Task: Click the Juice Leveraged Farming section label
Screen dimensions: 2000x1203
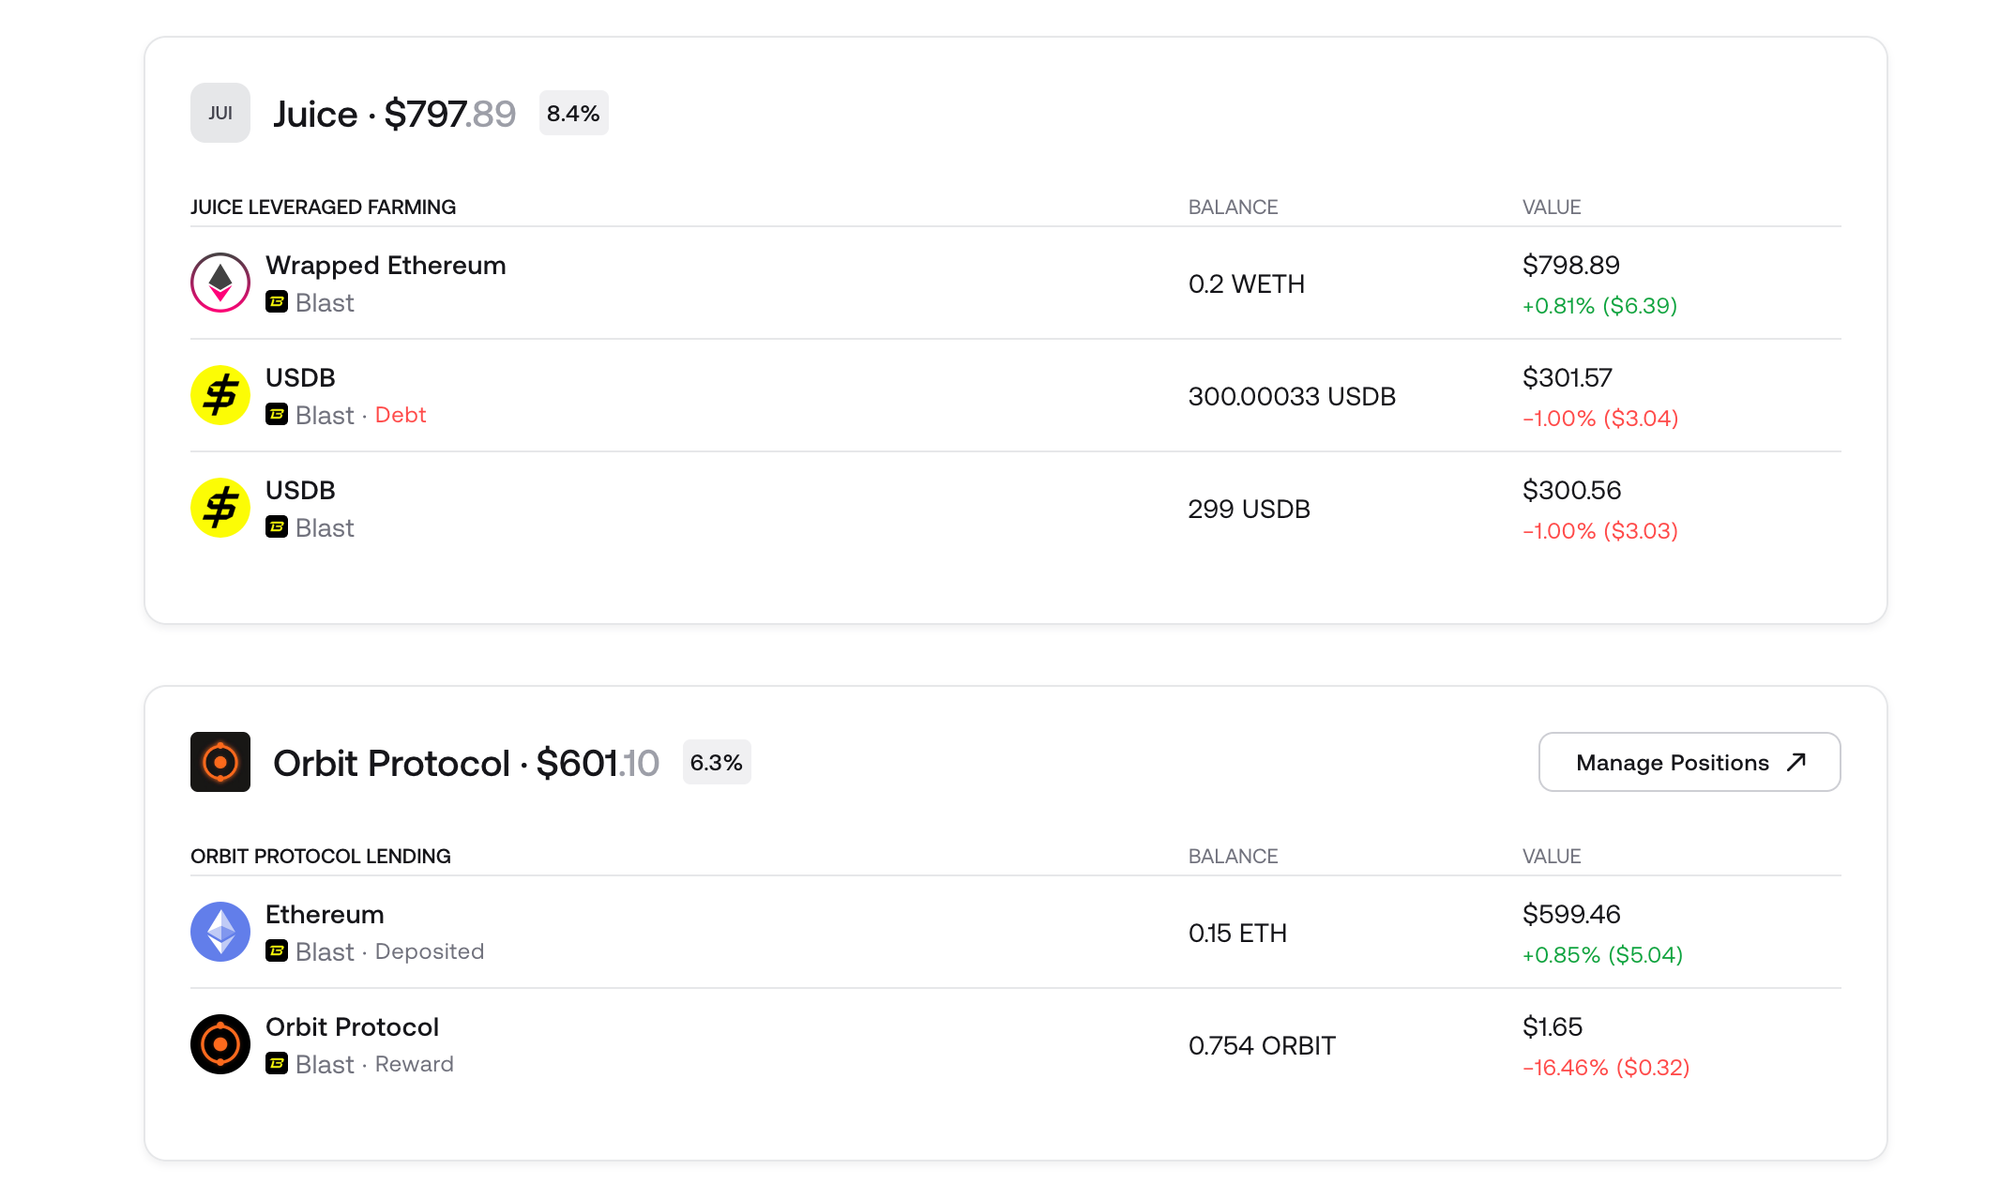Action: pos(323,207)
